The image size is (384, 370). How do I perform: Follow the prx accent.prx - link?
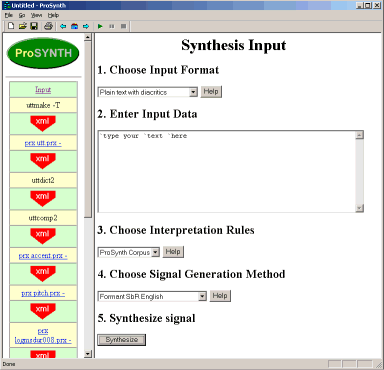point(43,256)
